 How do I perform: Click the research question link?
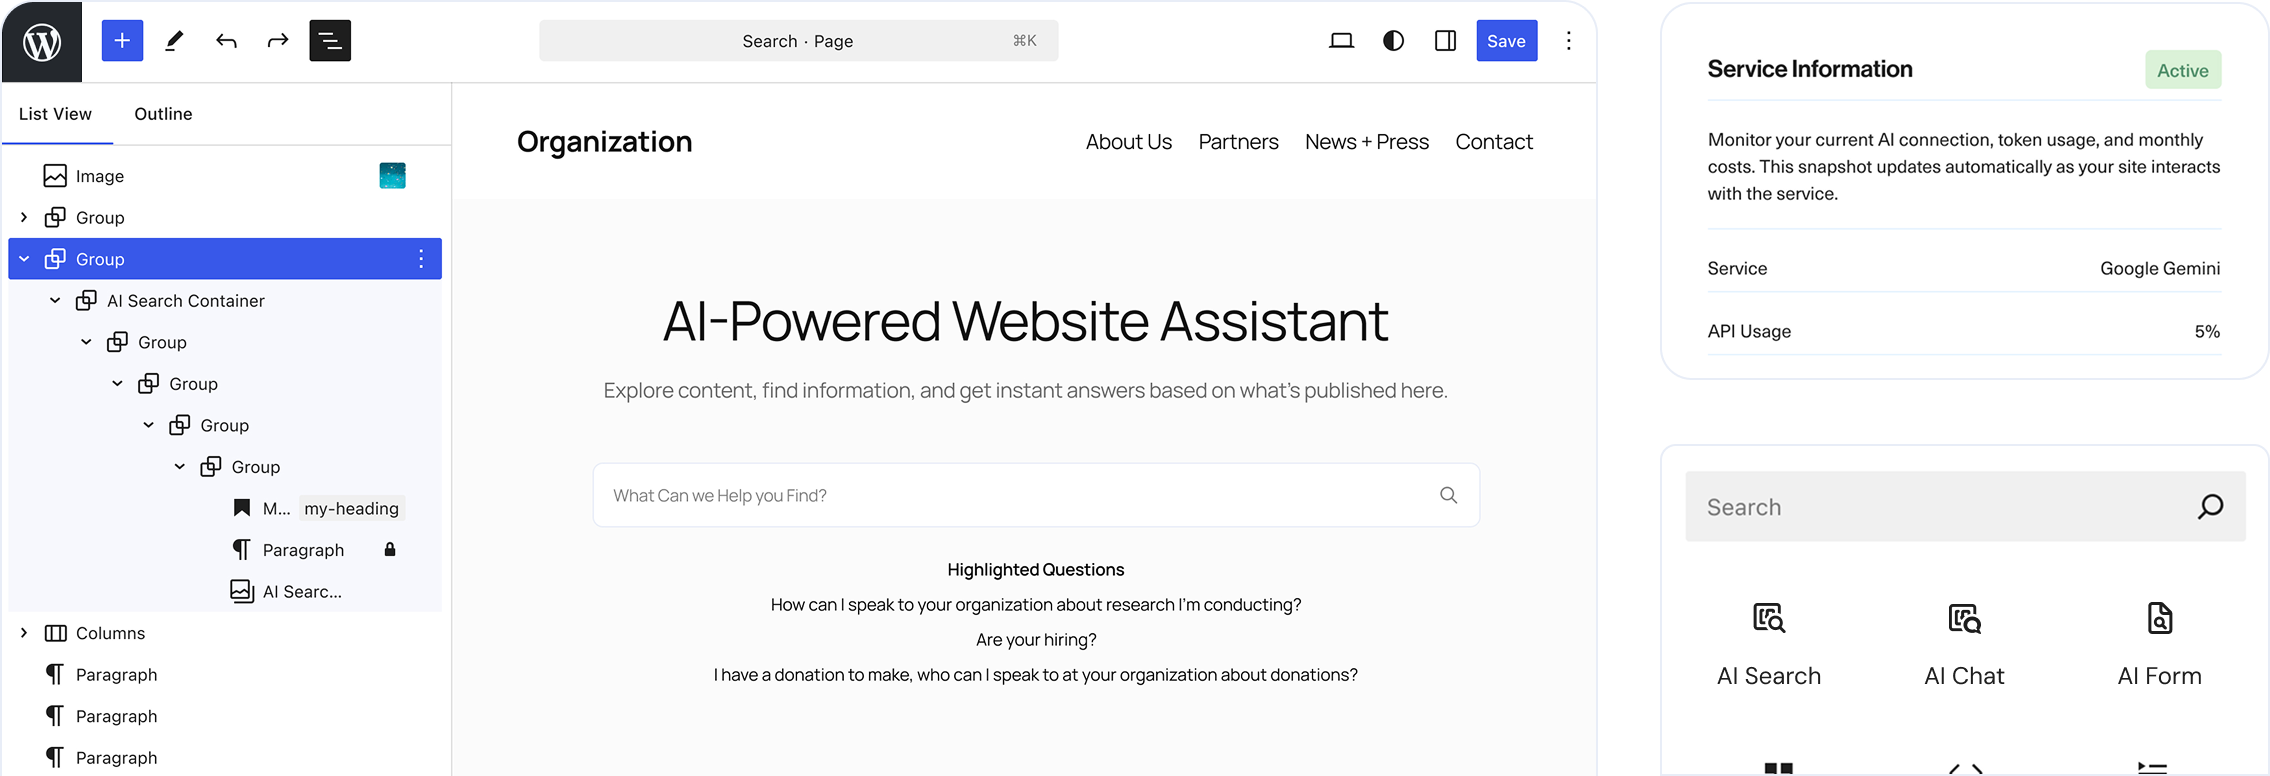point(1036,605)
